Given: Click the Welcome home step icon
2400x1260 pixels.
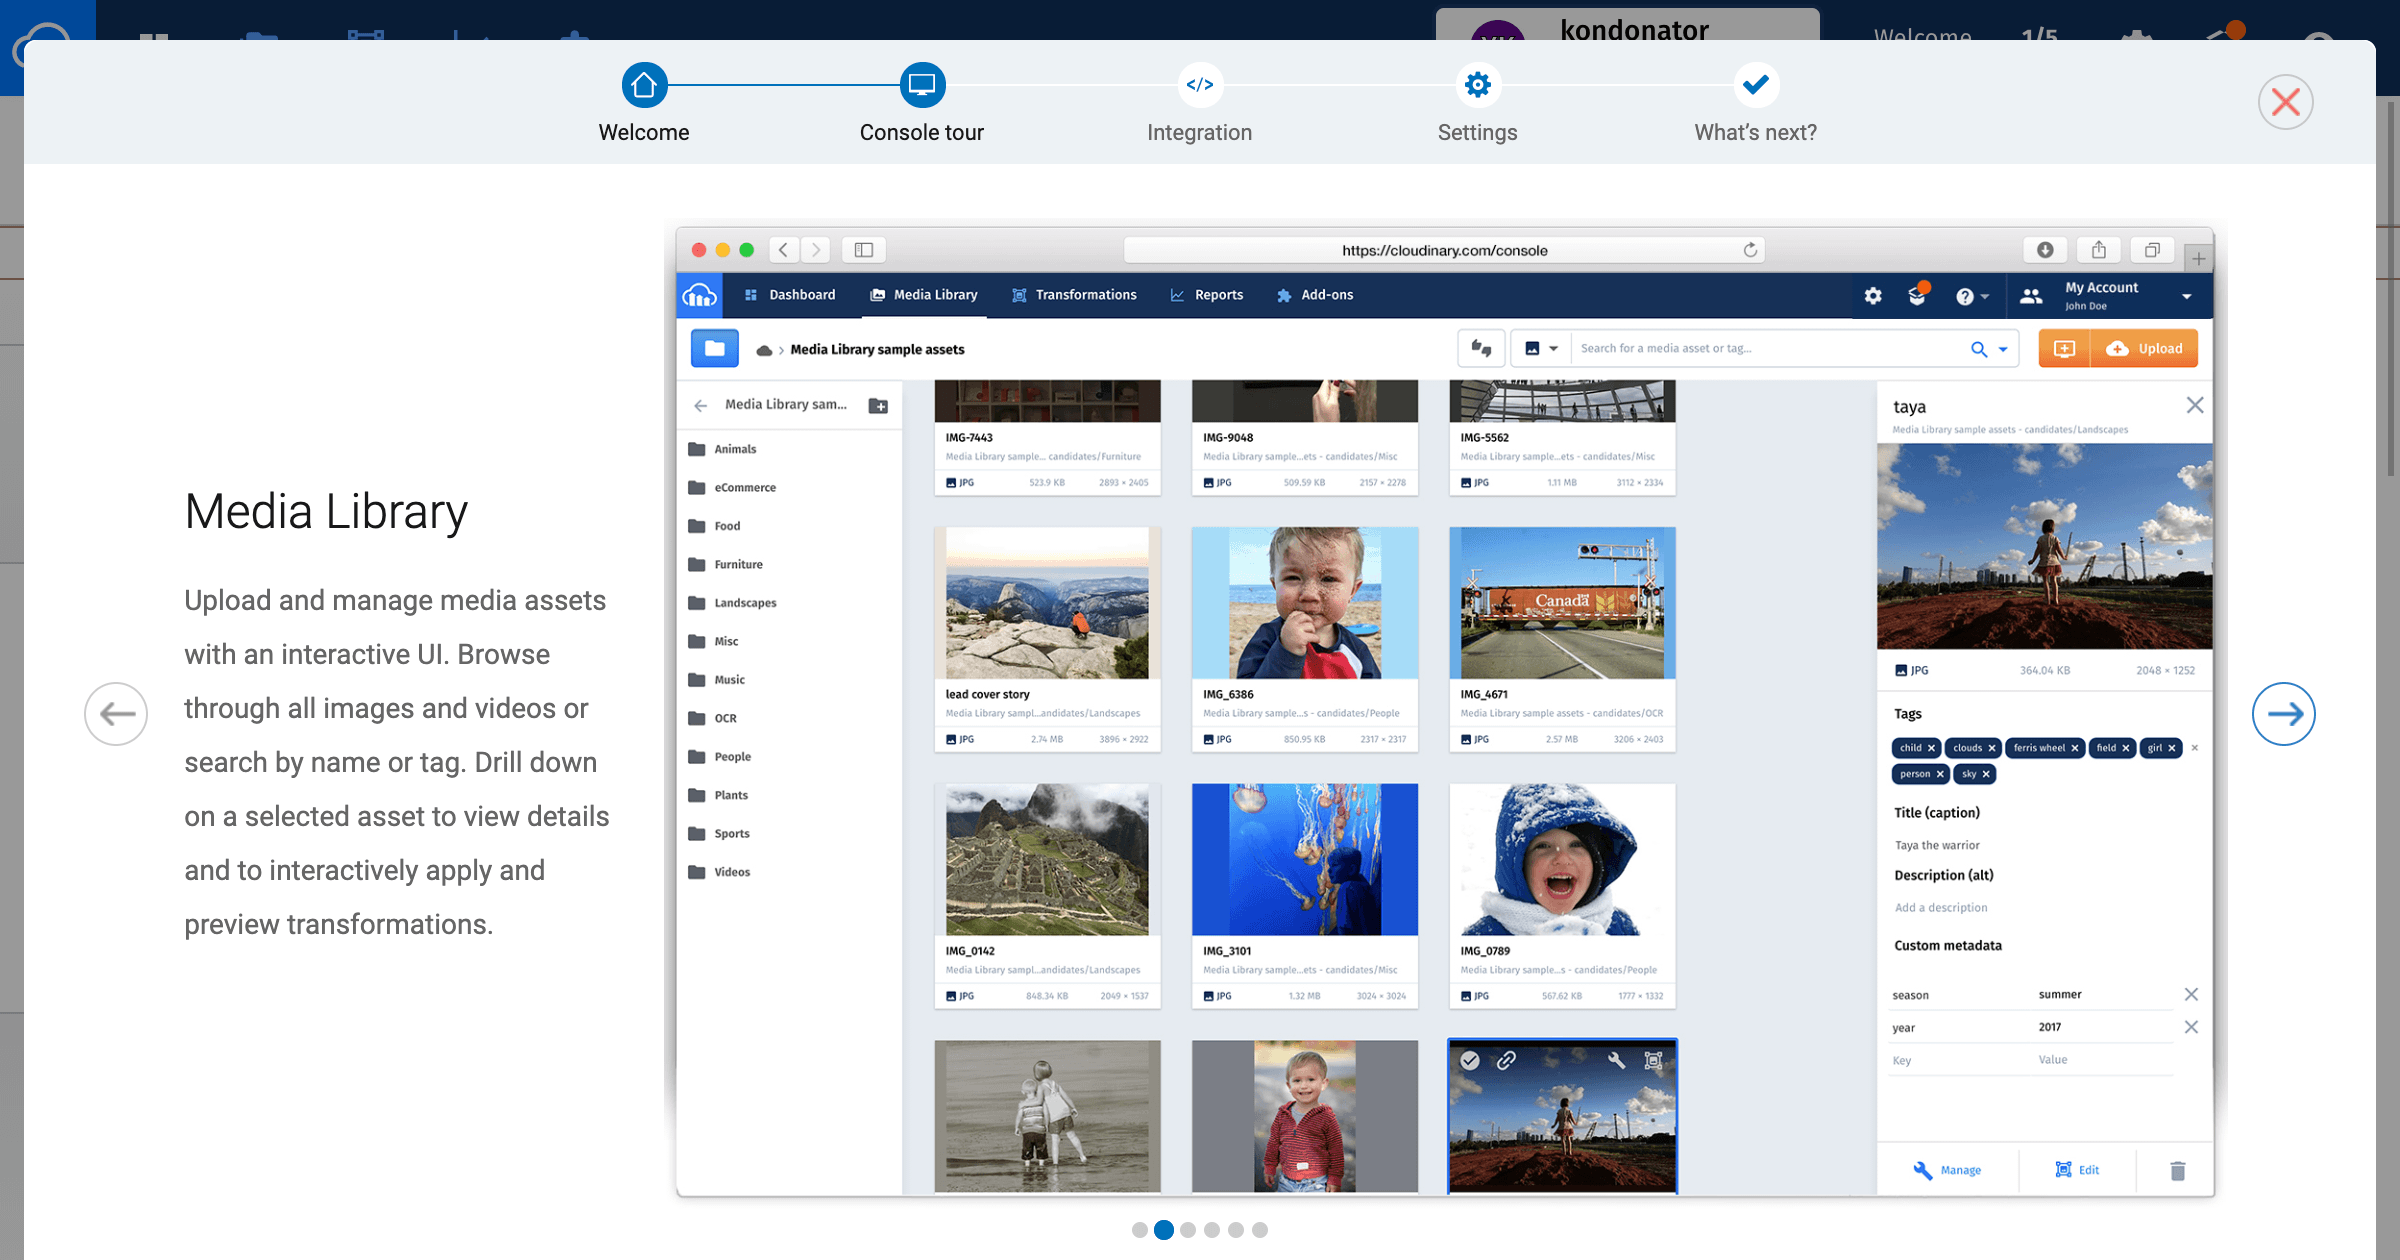Looking at the screenshot, I should click(644, 86).
